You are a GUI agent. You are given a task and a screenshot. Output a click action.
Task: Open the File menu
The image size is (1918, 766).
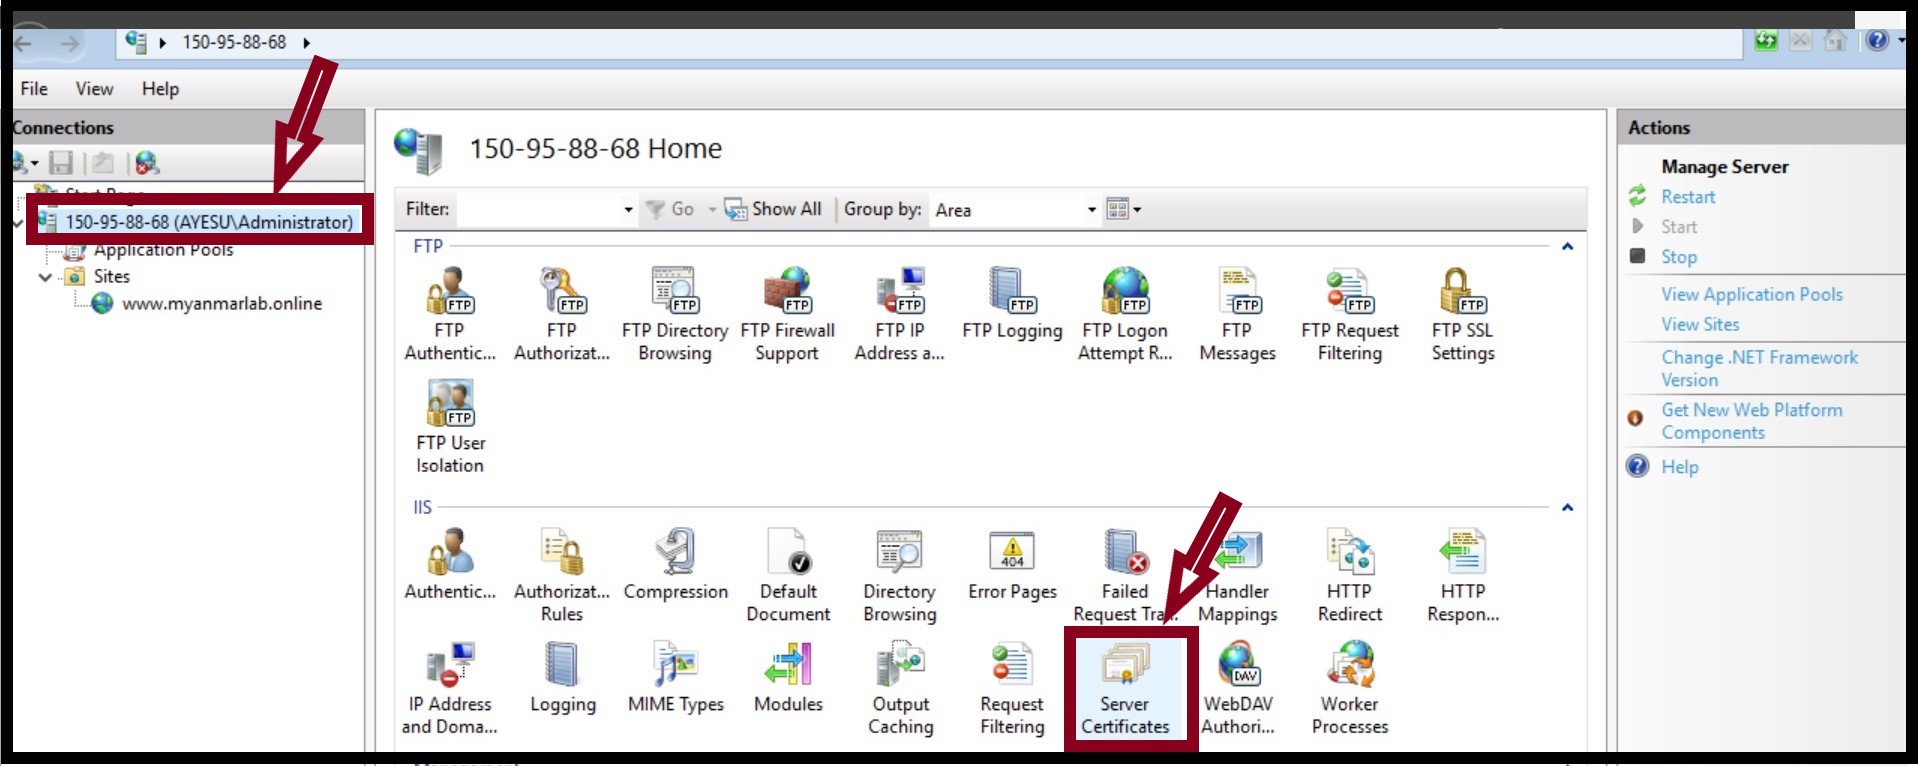tap(34, 89)
